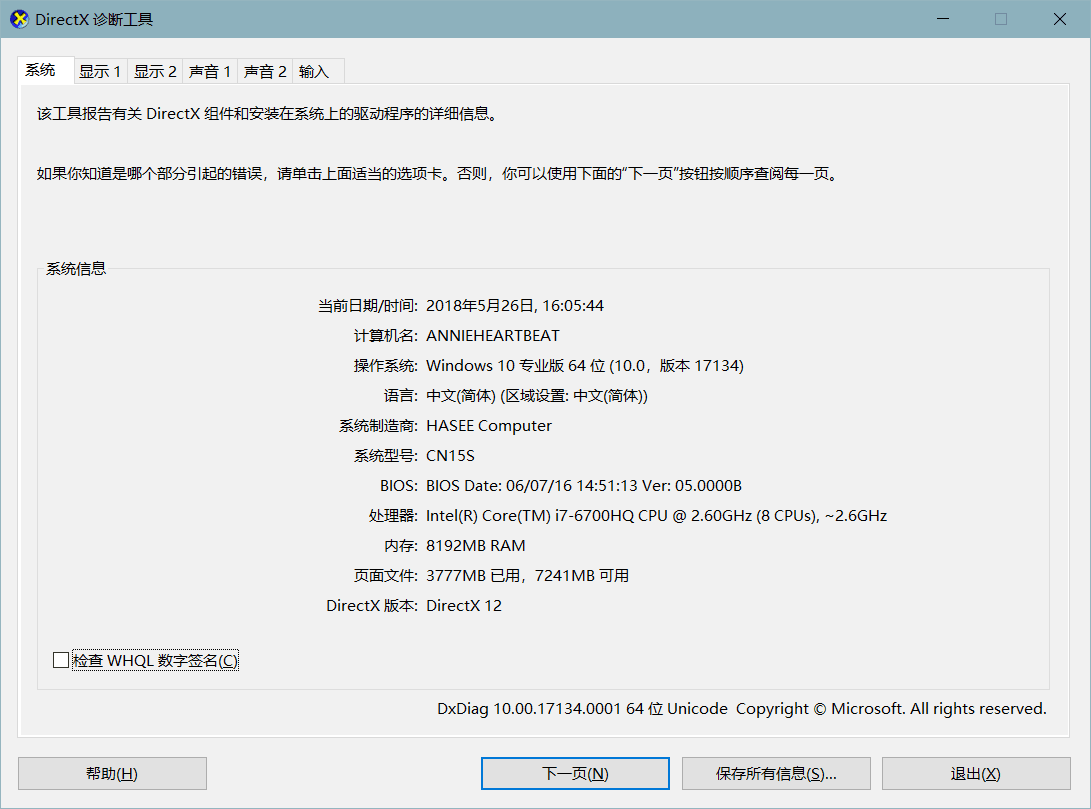
Task: Go to next page with 下一页(N)
Action: click(575, 774)
